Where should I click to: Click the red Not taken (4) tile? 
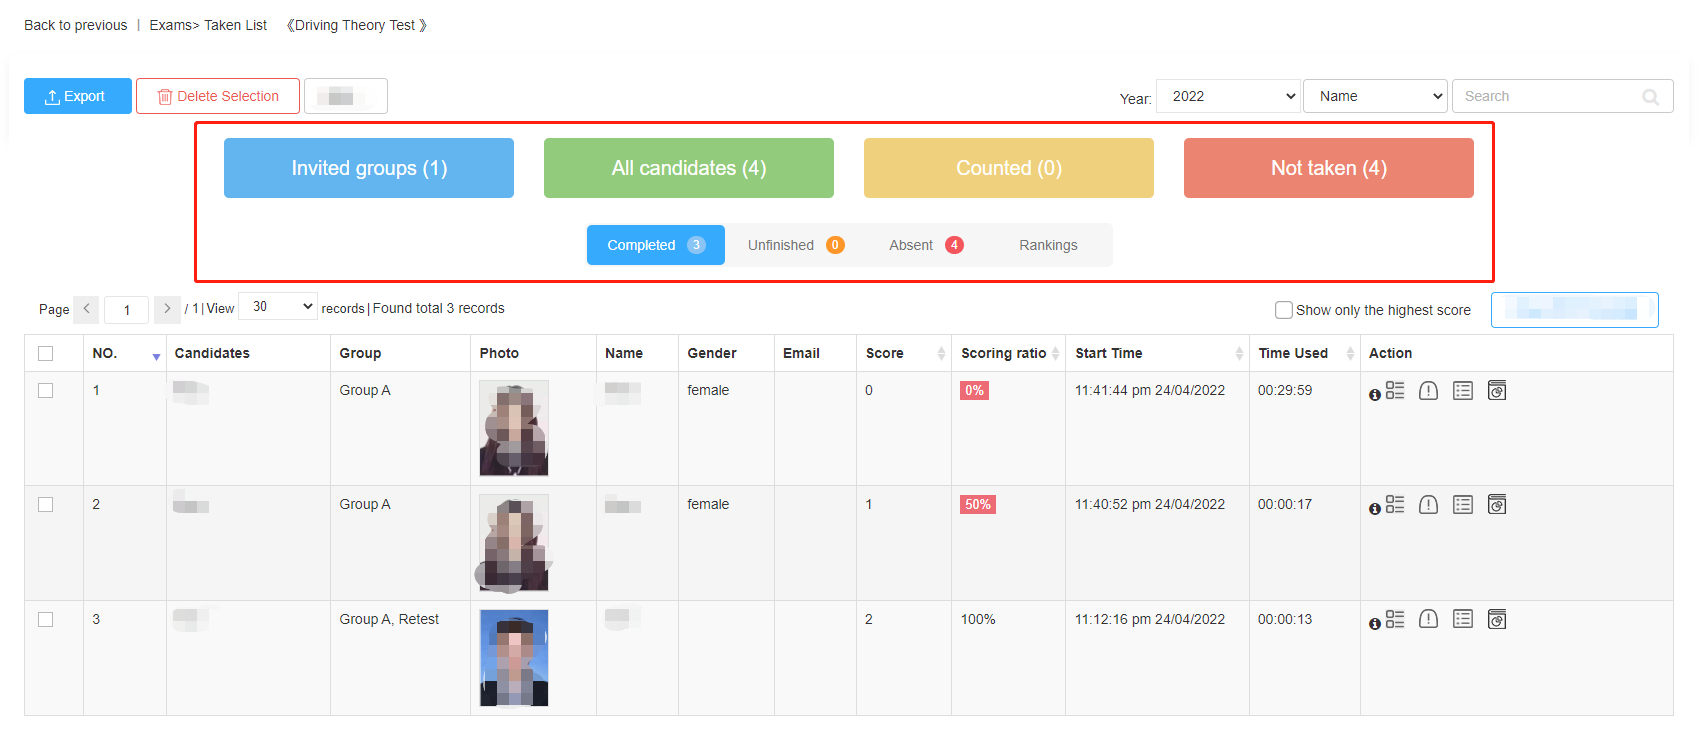[1328, 168]
